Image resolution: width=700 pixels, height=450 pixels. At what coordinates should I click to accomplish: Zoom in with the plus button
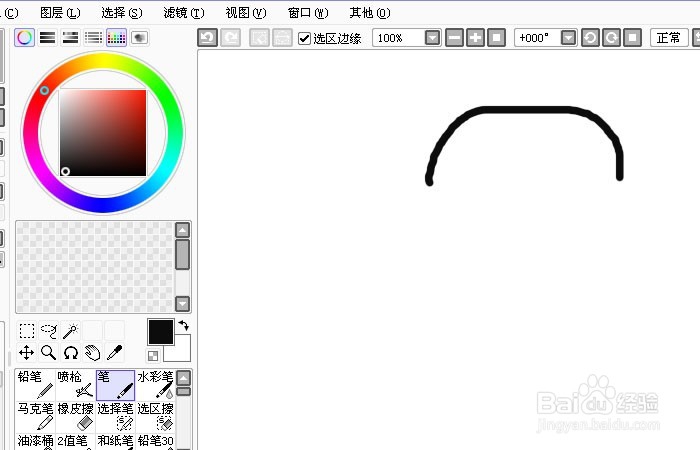[x=475, y=38]
